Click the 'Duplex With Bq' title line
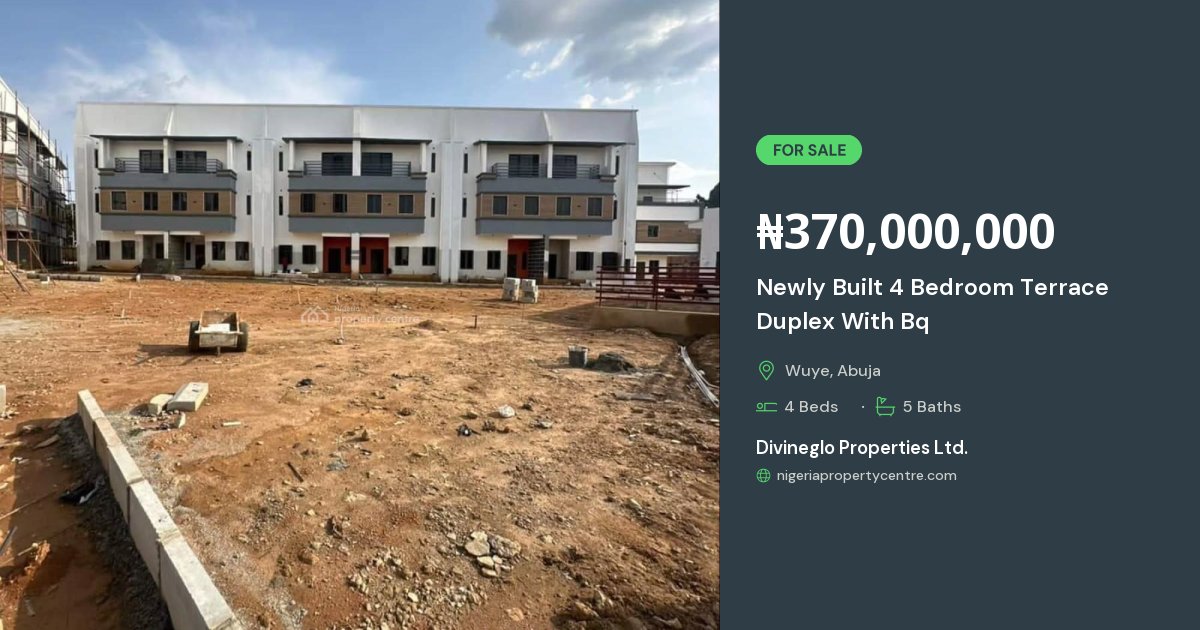This screenshot has width=1200, height=630. [842, 322]
